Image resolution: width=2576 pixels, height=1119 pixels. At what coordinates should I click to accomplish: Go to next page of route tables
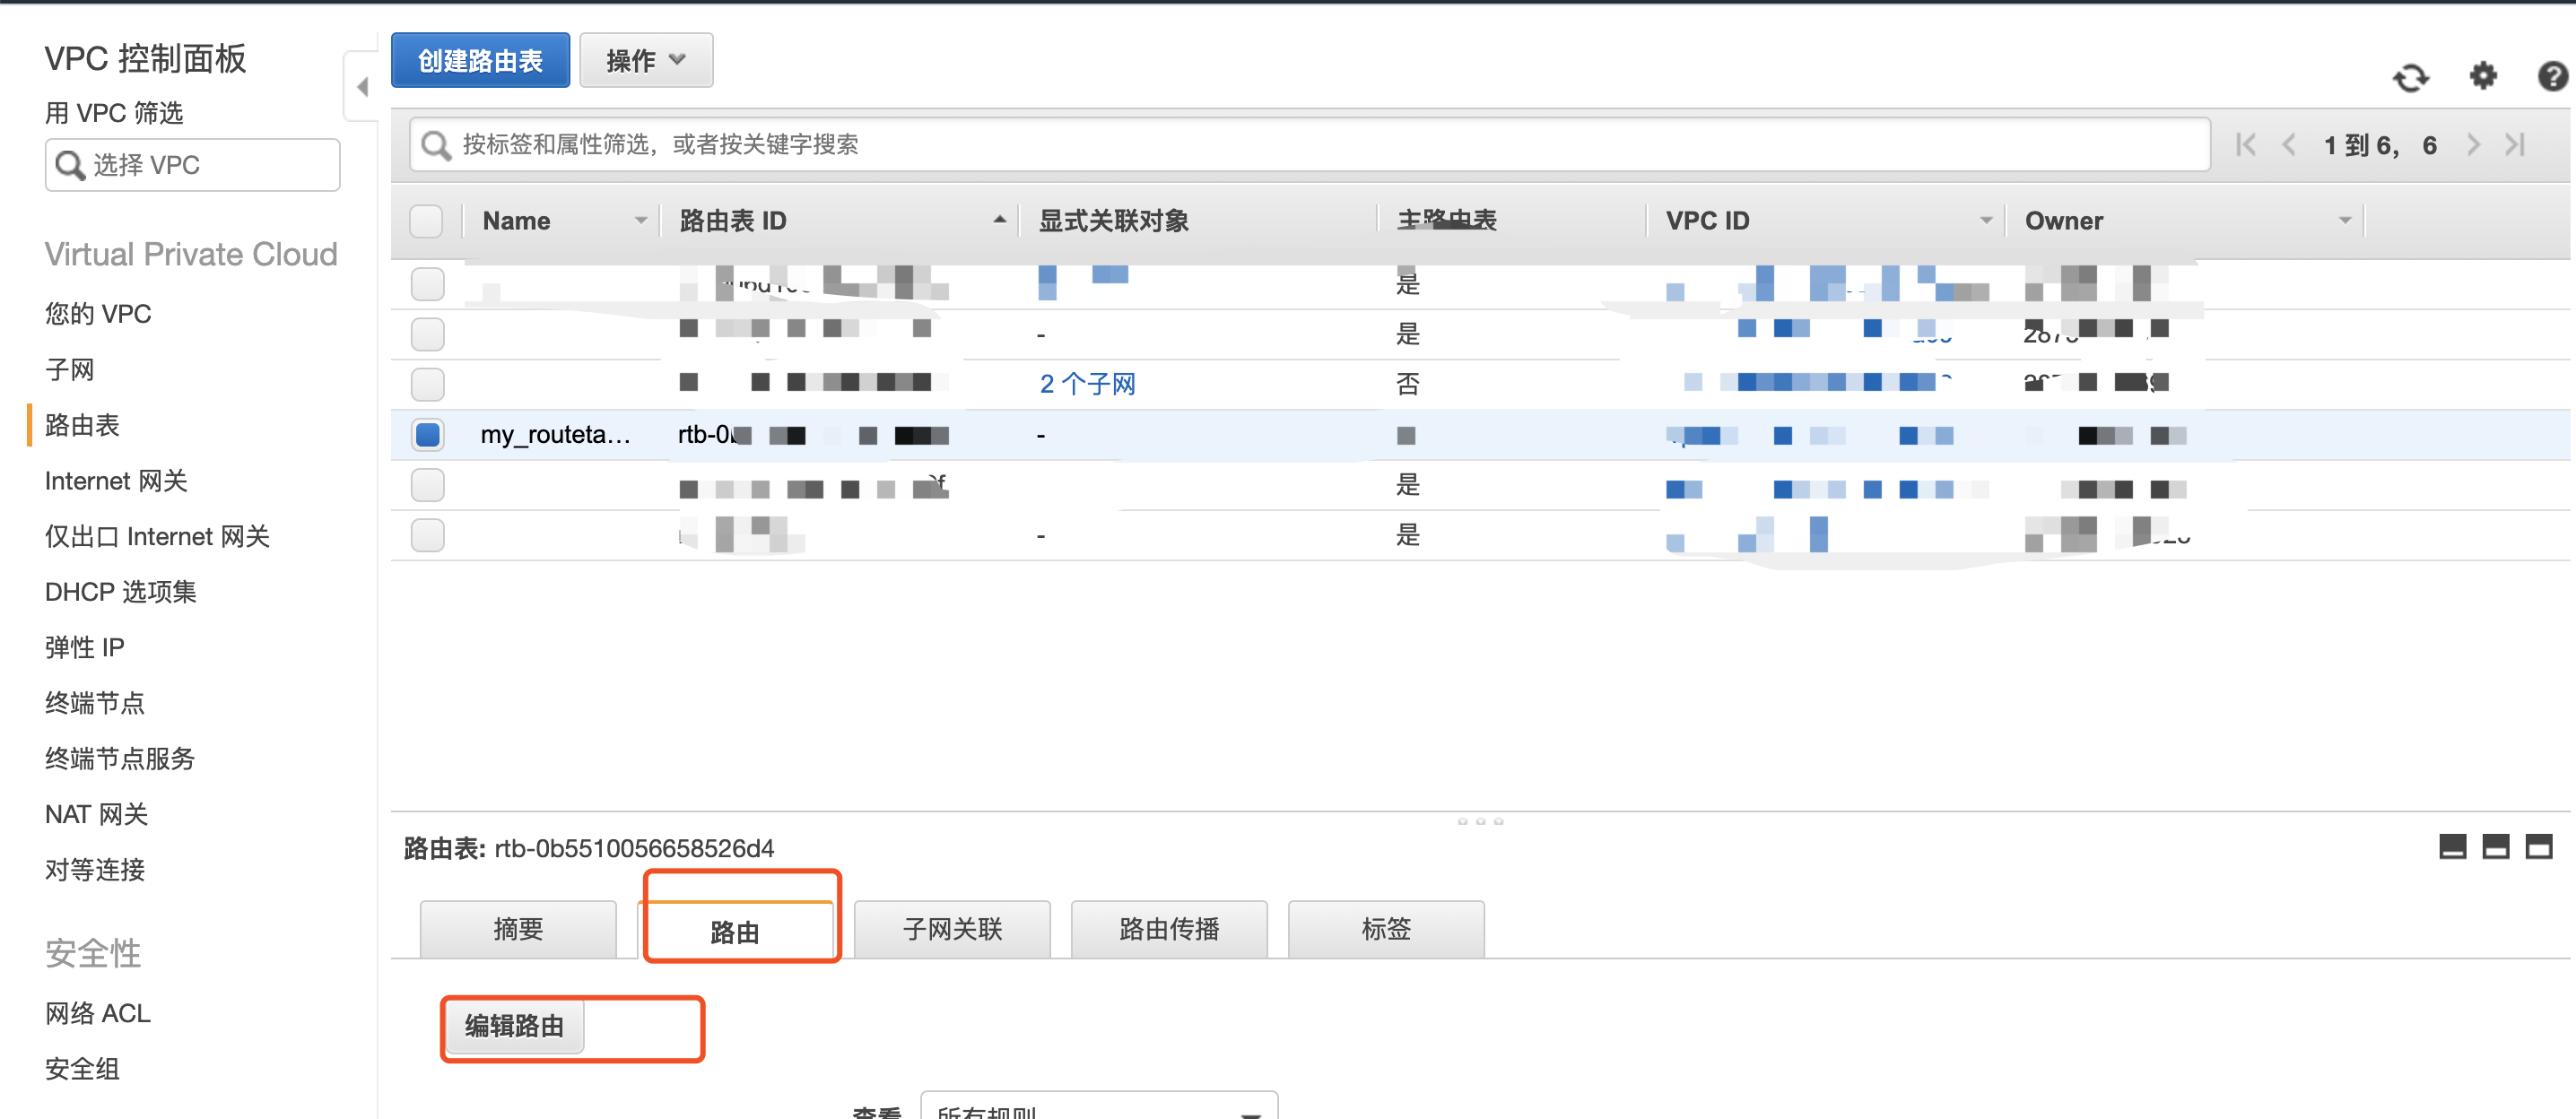tap(2473, 145)
